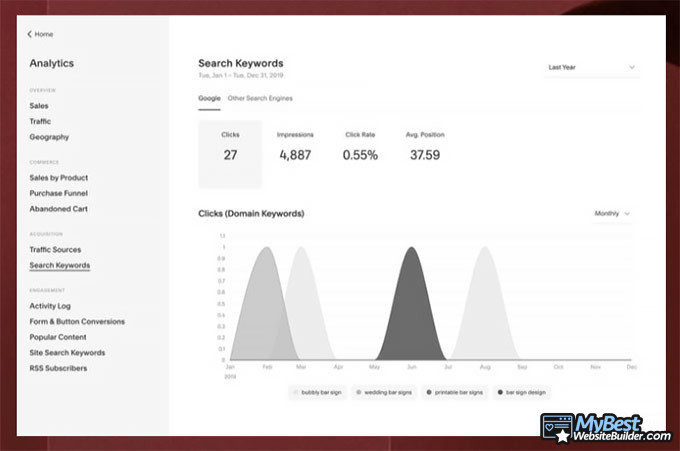680x451 pixels.
Task: Switch to the Other Search Engines tab
Action: pos(260,98)
